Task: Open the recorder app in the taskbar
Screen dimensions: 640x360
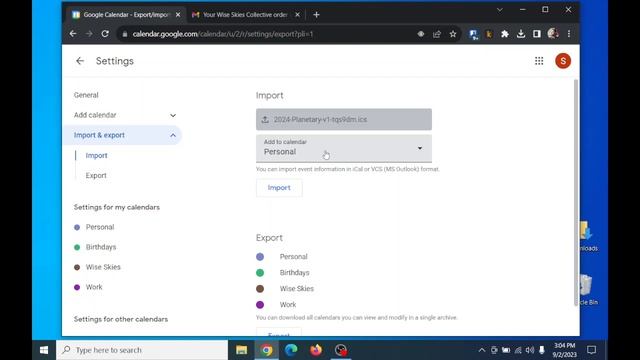Action: (x=341, y=350)
